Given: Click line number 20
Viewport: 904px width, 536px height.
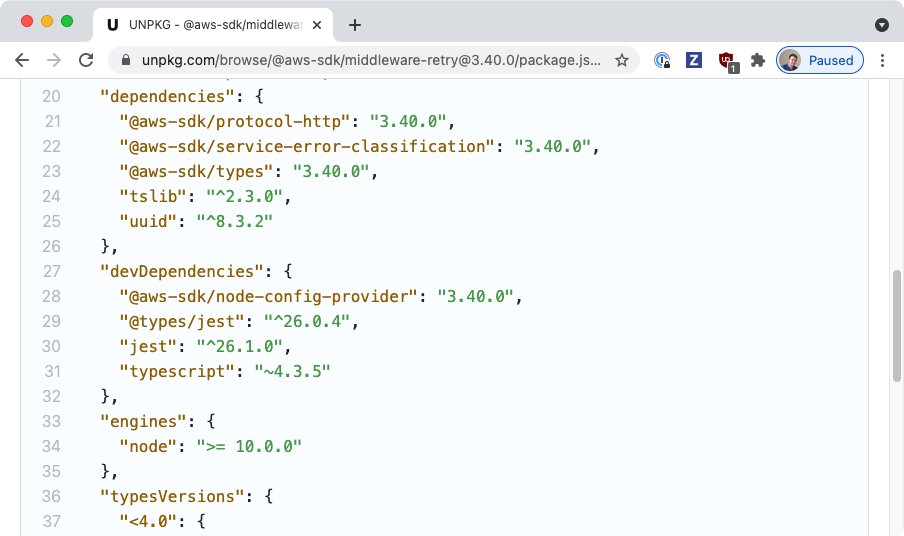Looking at the screenshot, I should coord(51,96).
